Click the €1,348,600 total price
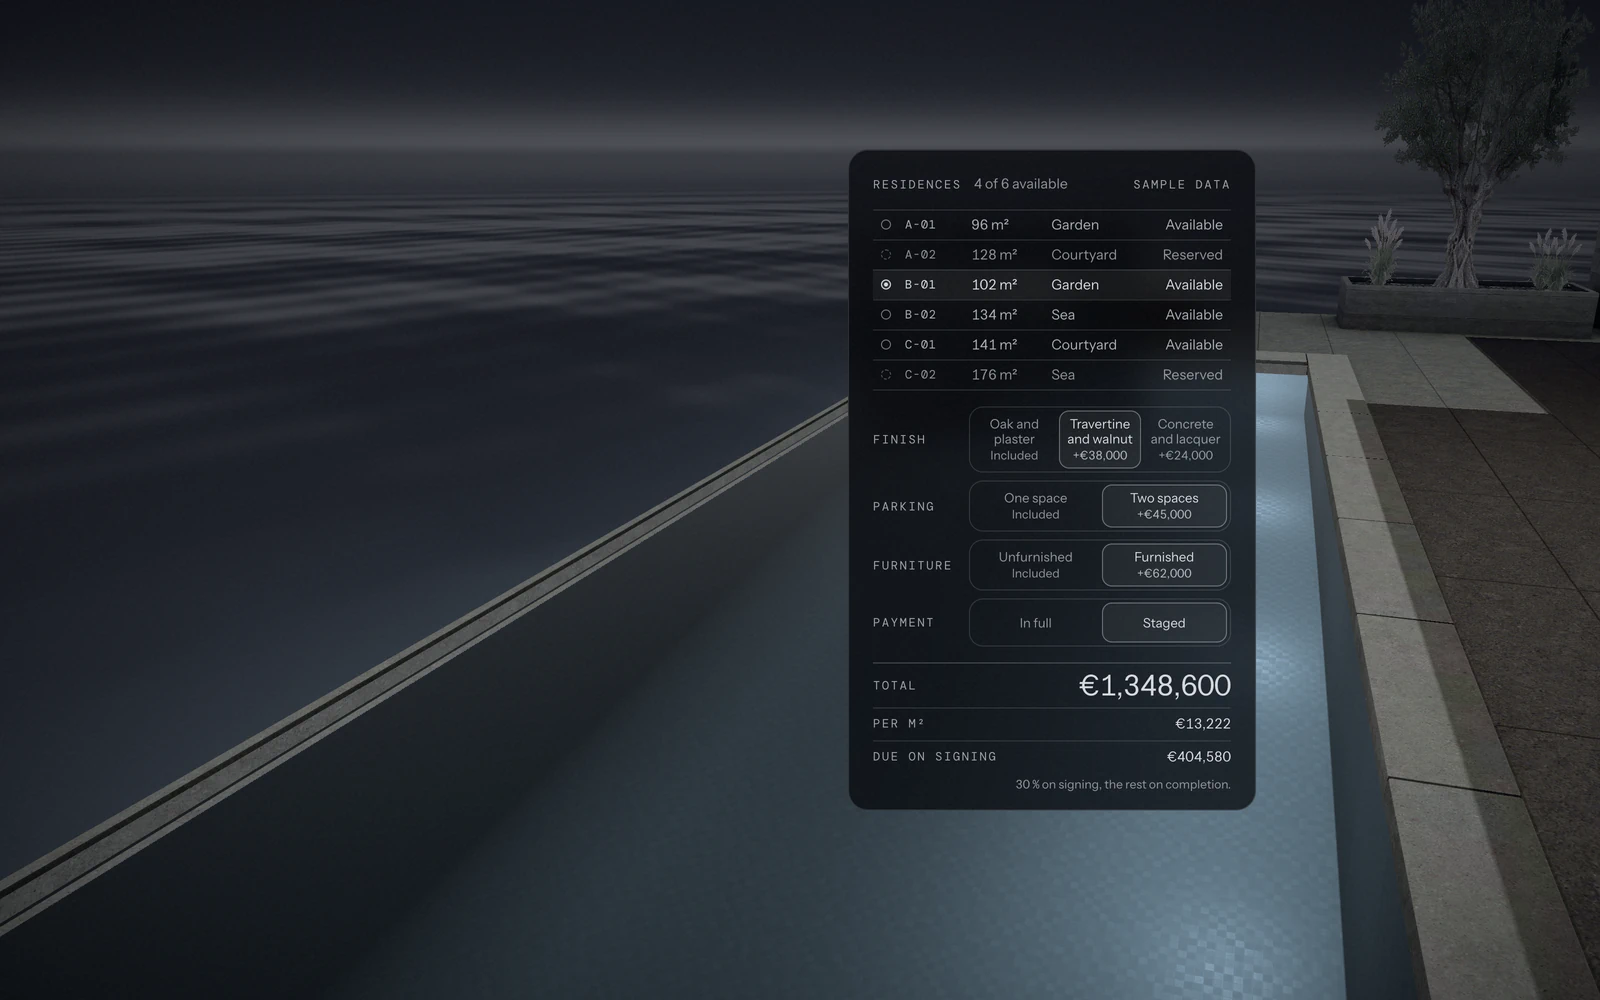The height and width of the screenshot is (1000, 1600). (1155, 685)
